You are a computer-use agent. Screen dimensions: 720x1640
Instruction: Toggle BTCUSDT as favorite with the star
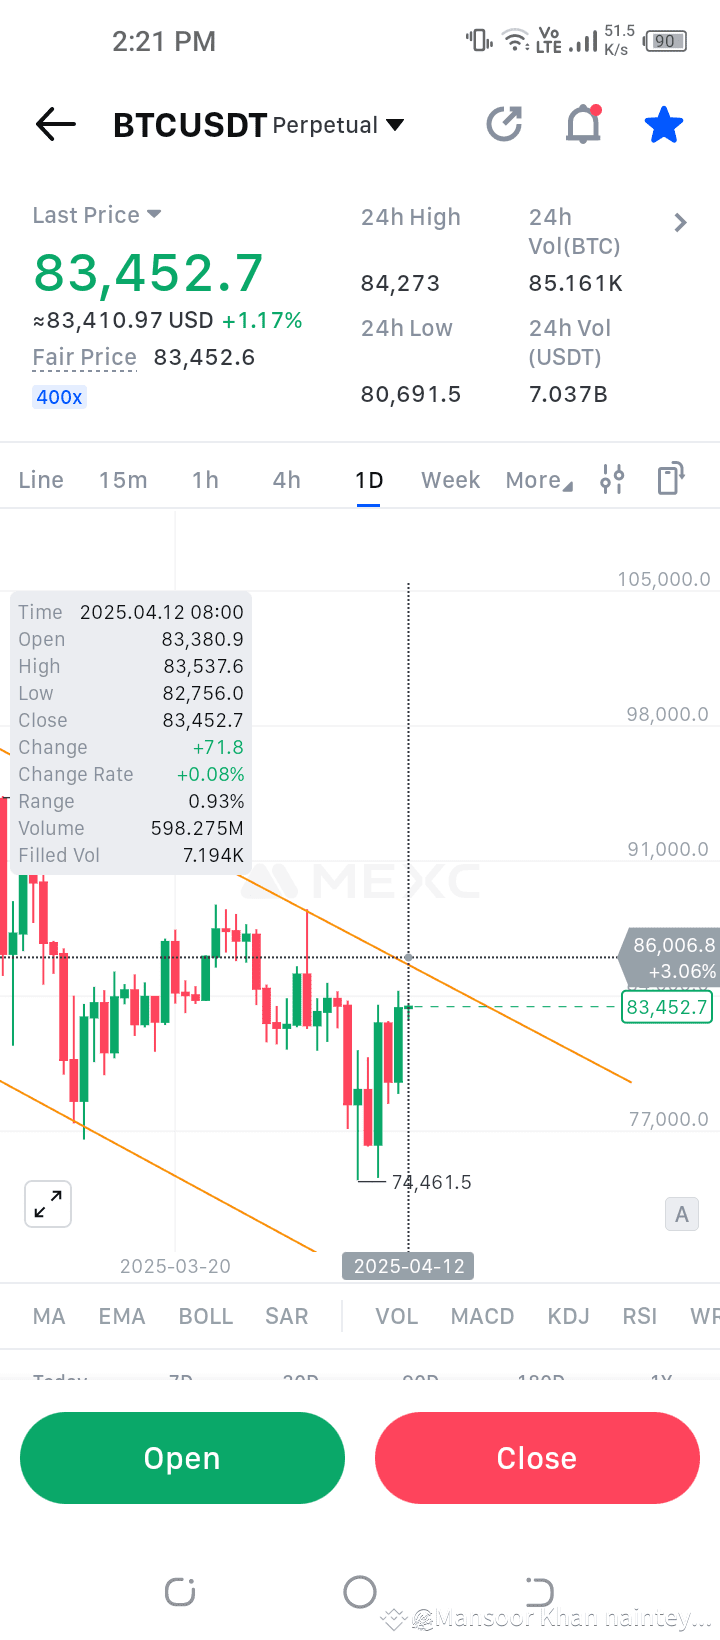click(663, 124)
